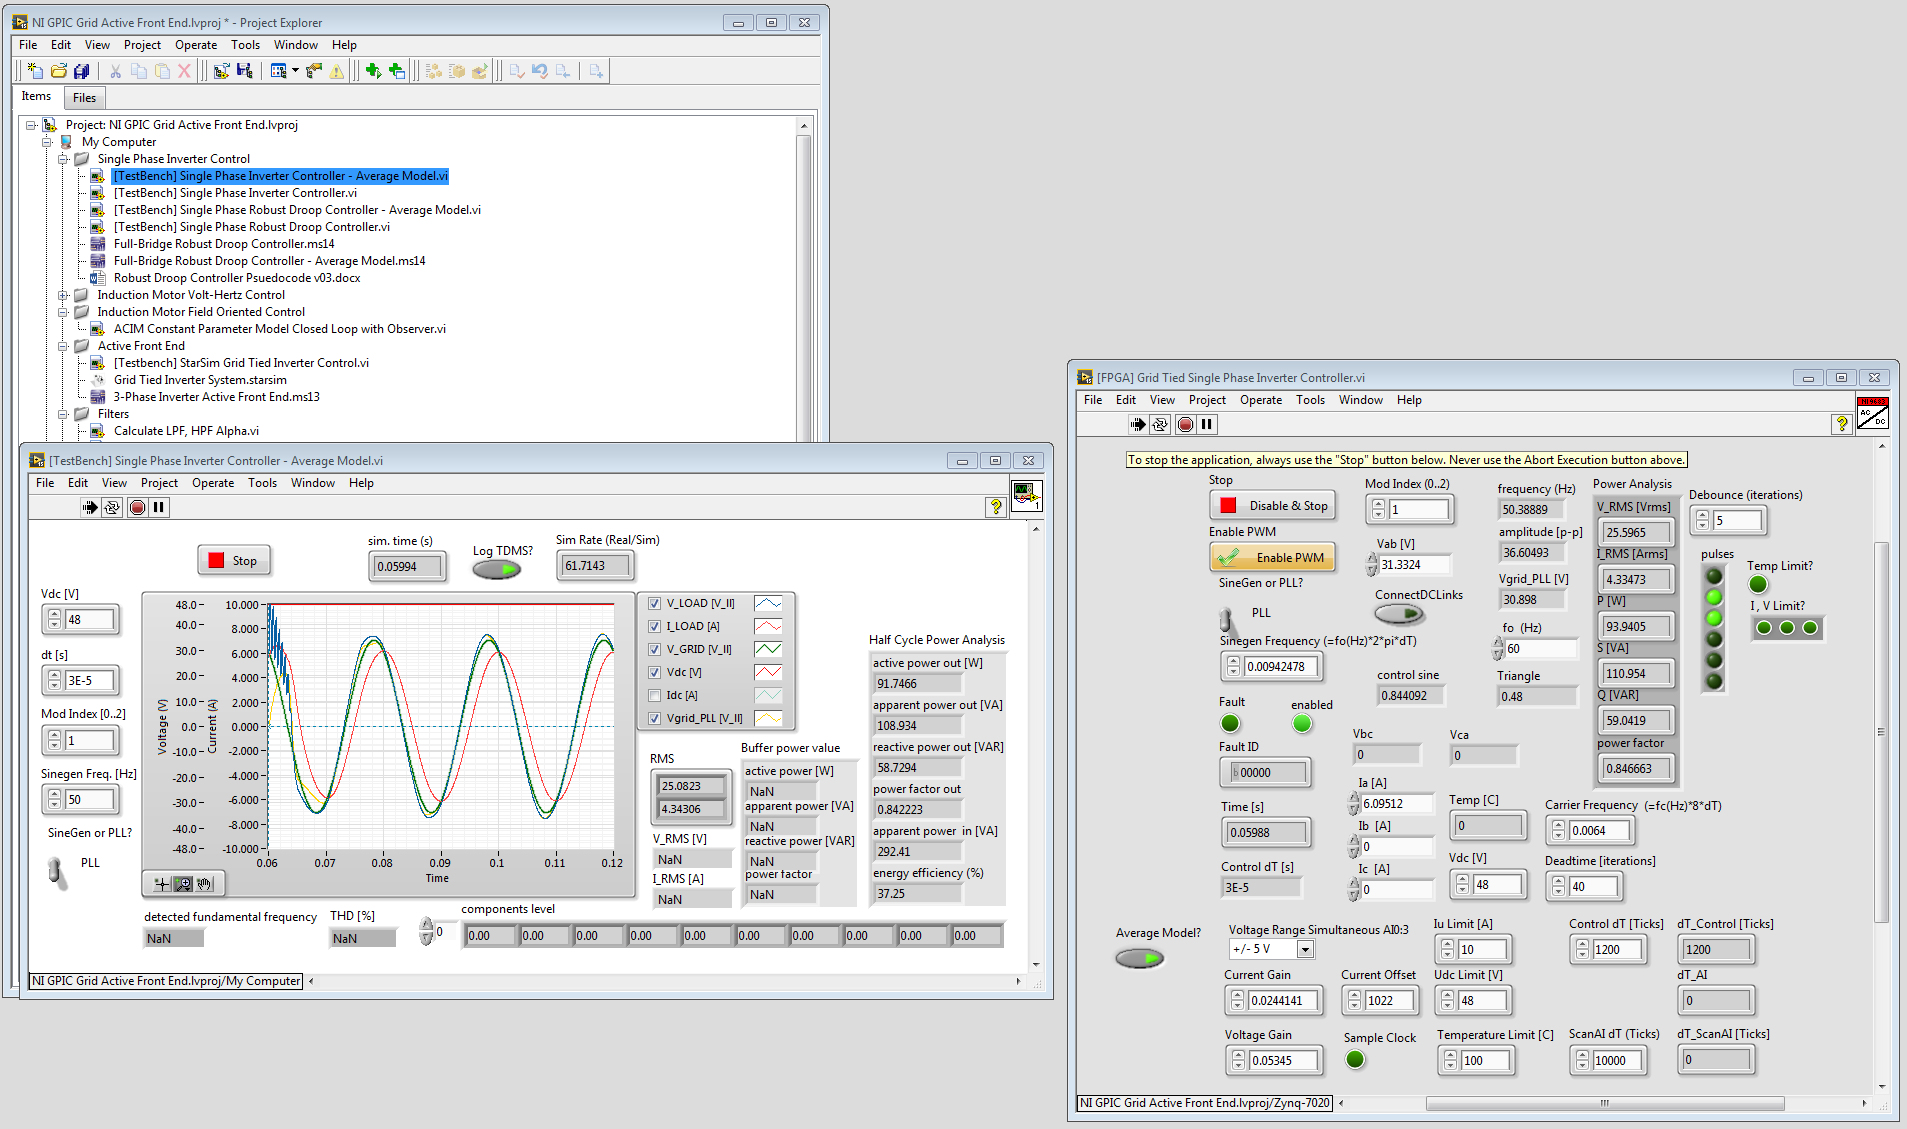Screen dimensions: 1907x1129
Task: Collapse the Induction Motor Field Oriented Control folder
Action: pos(63,312)
